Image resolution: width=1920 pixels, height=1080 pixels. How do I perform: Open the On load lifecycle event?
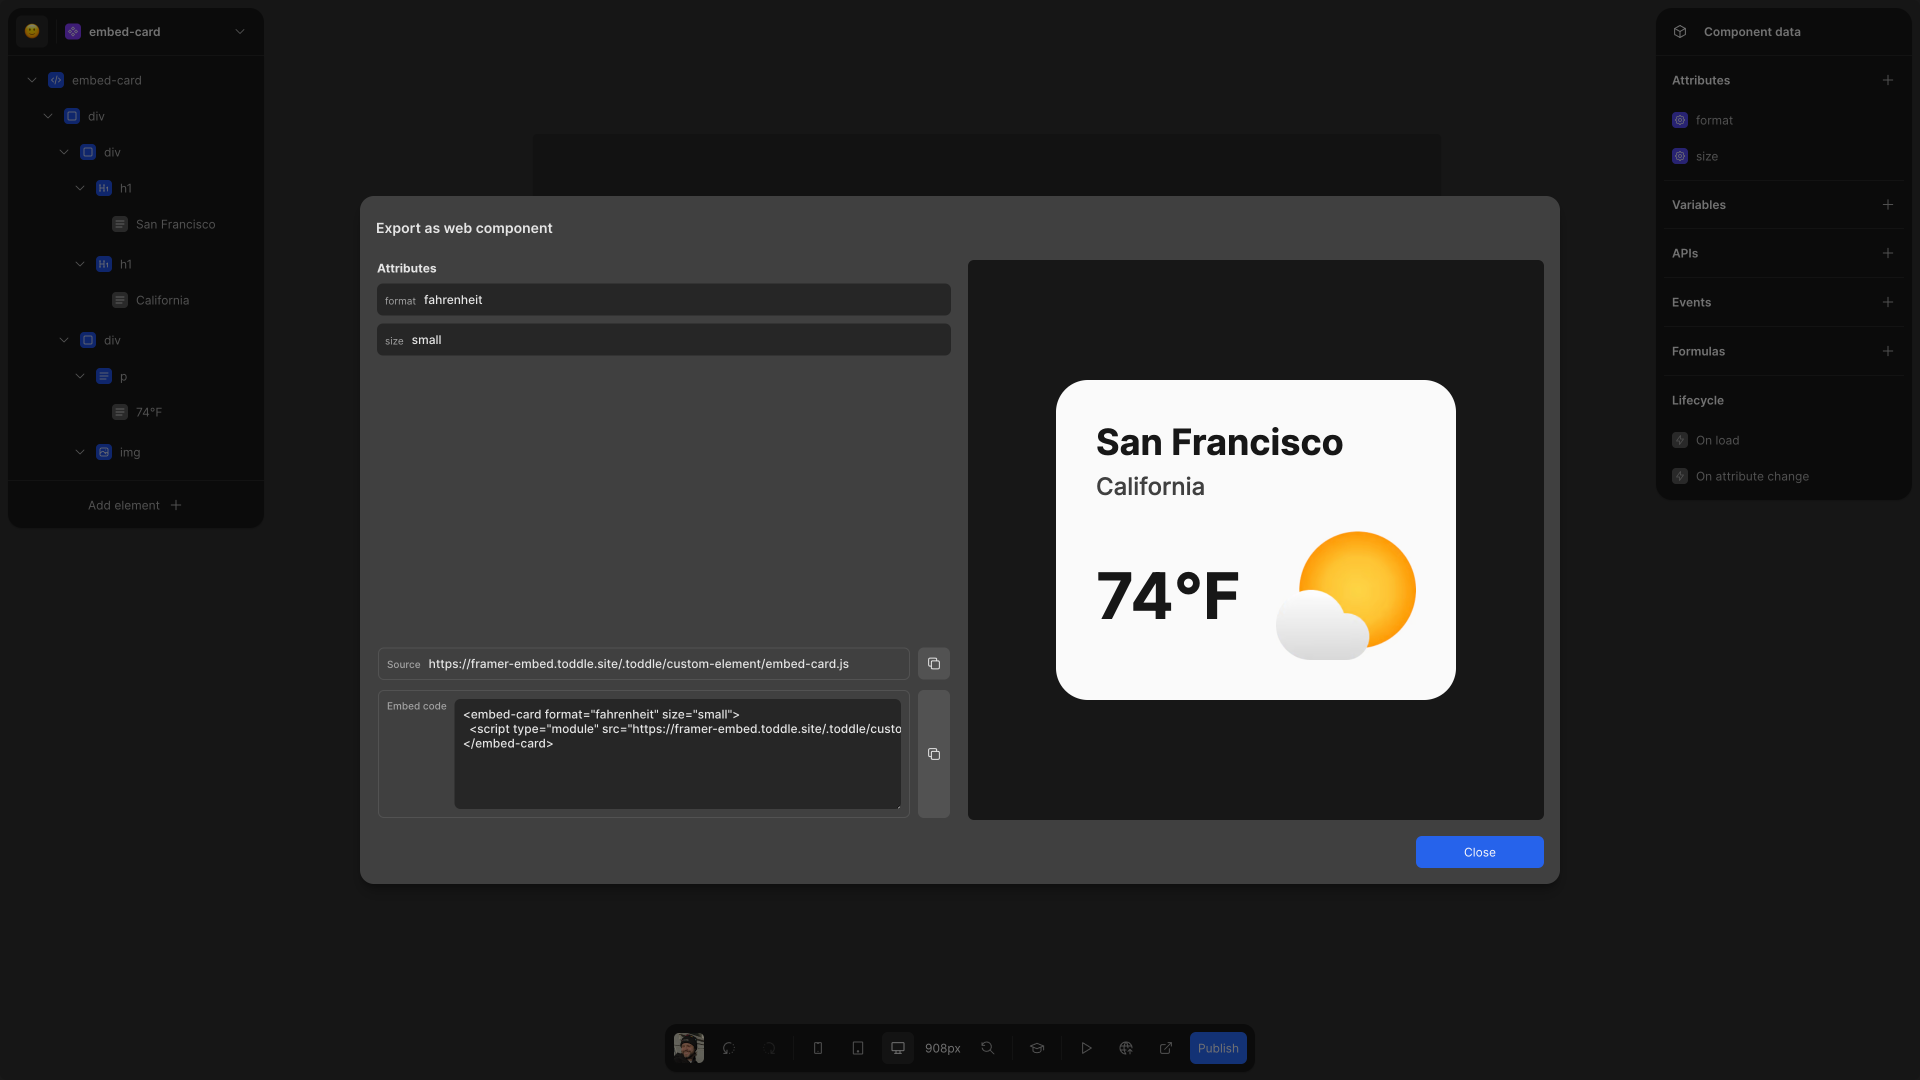click(x=1717, y=440)
